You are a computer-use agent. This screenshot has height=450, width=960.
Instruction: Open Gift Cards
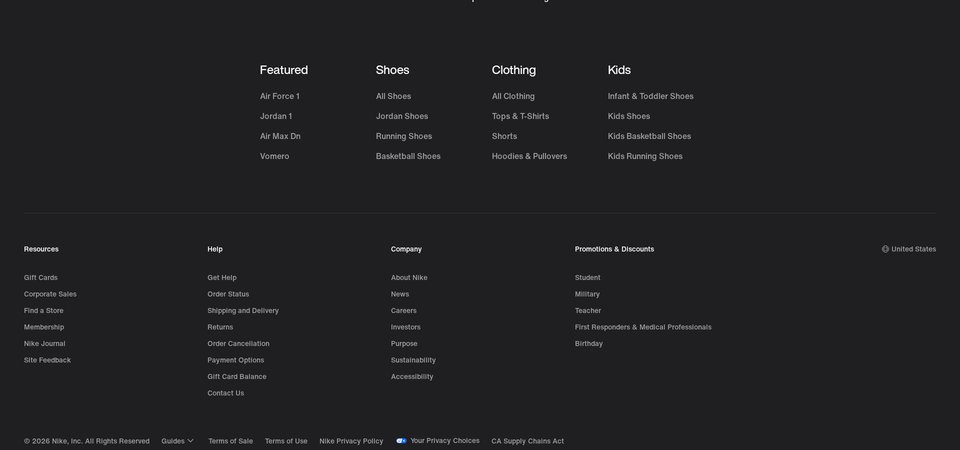(x=41, y=278)
